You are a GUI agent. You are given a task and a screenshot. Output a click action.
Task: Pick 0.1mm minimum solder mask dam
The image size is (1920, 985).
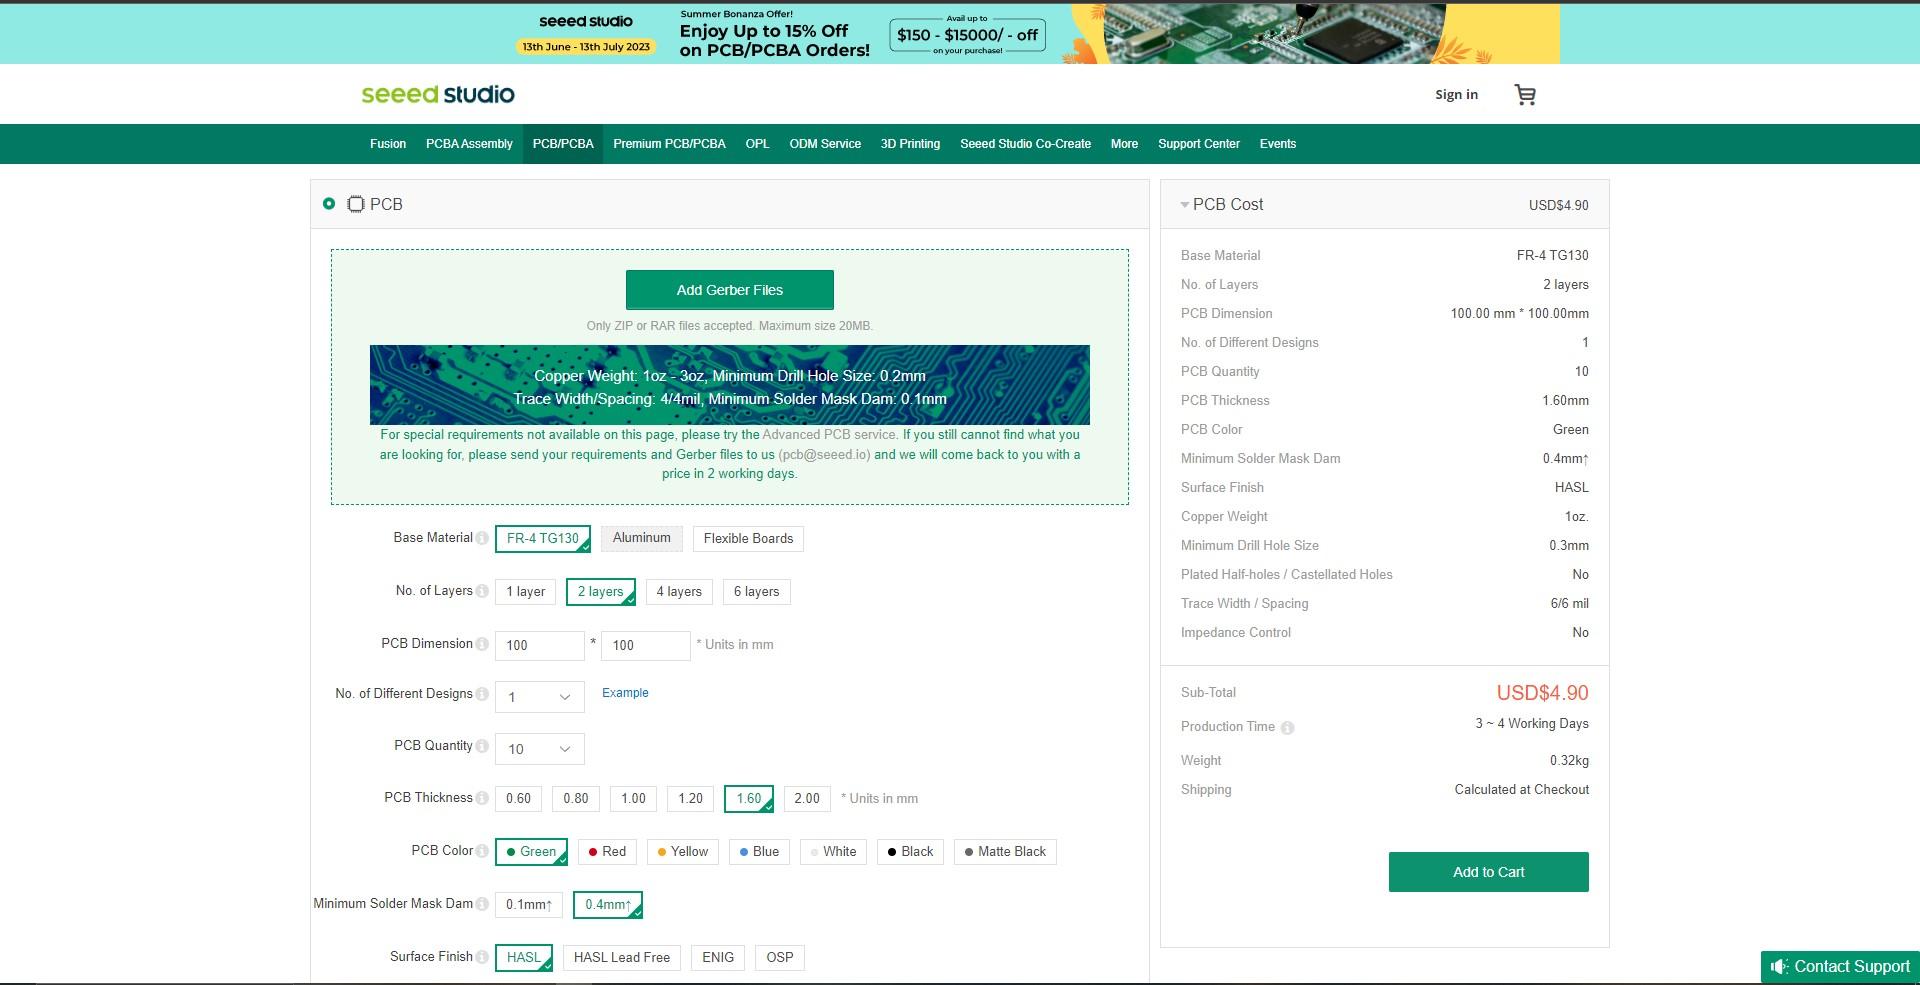pyautogui.click(x=529, y=904)
